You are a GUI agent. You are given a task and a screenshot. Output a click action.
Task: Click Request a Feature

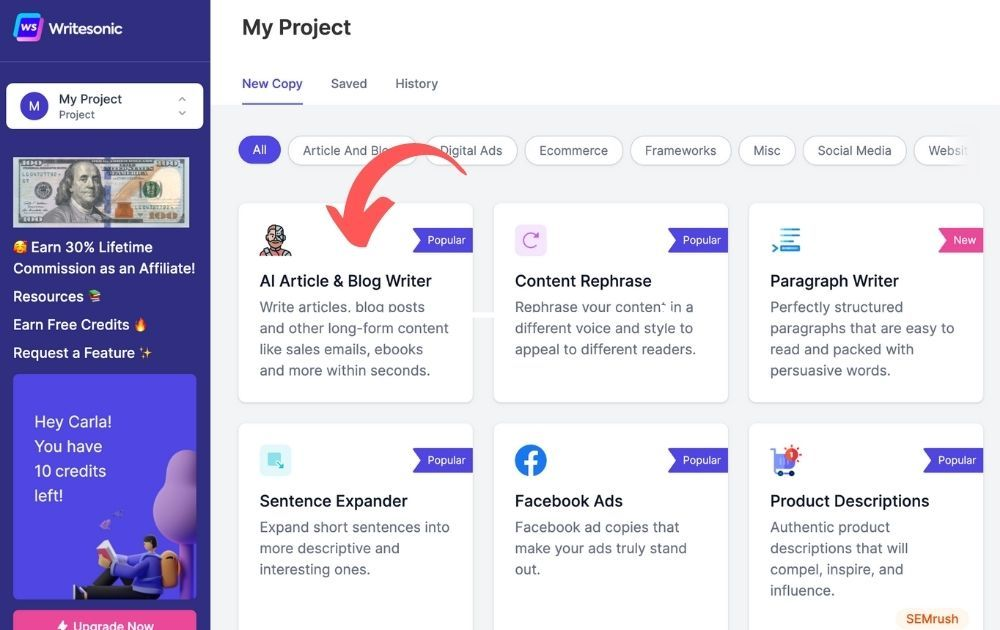[72, 352]
